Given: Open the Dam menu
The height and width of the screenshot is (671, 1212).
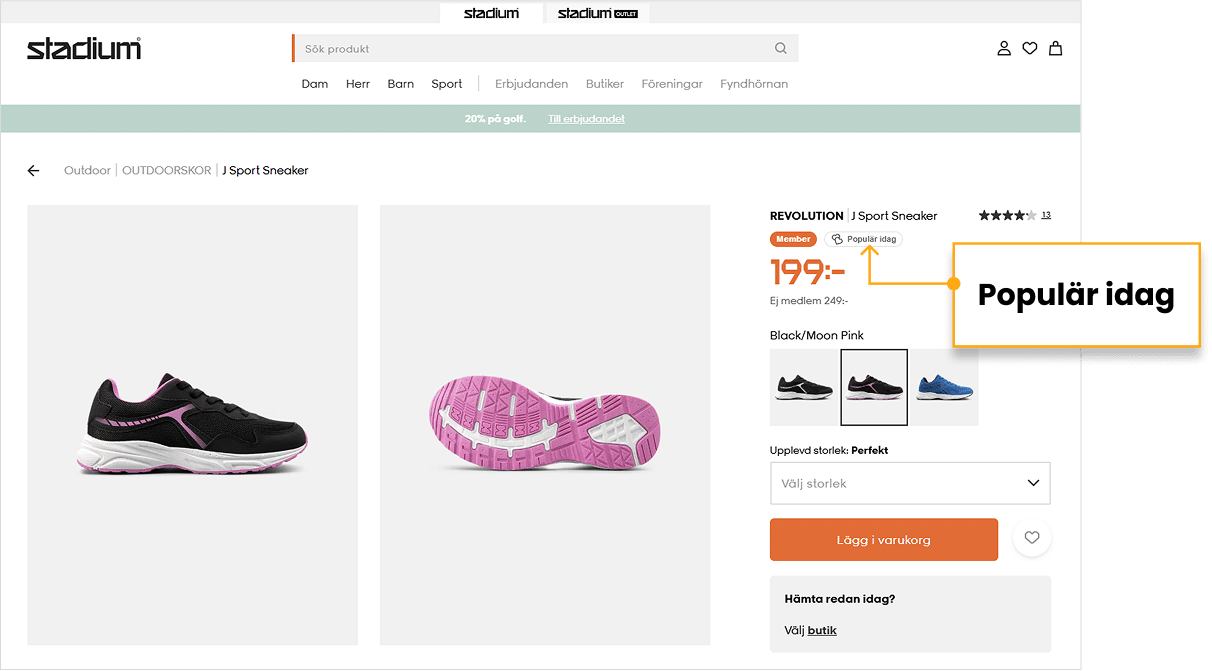Looking at the screenshot, I should pos(315,84).
